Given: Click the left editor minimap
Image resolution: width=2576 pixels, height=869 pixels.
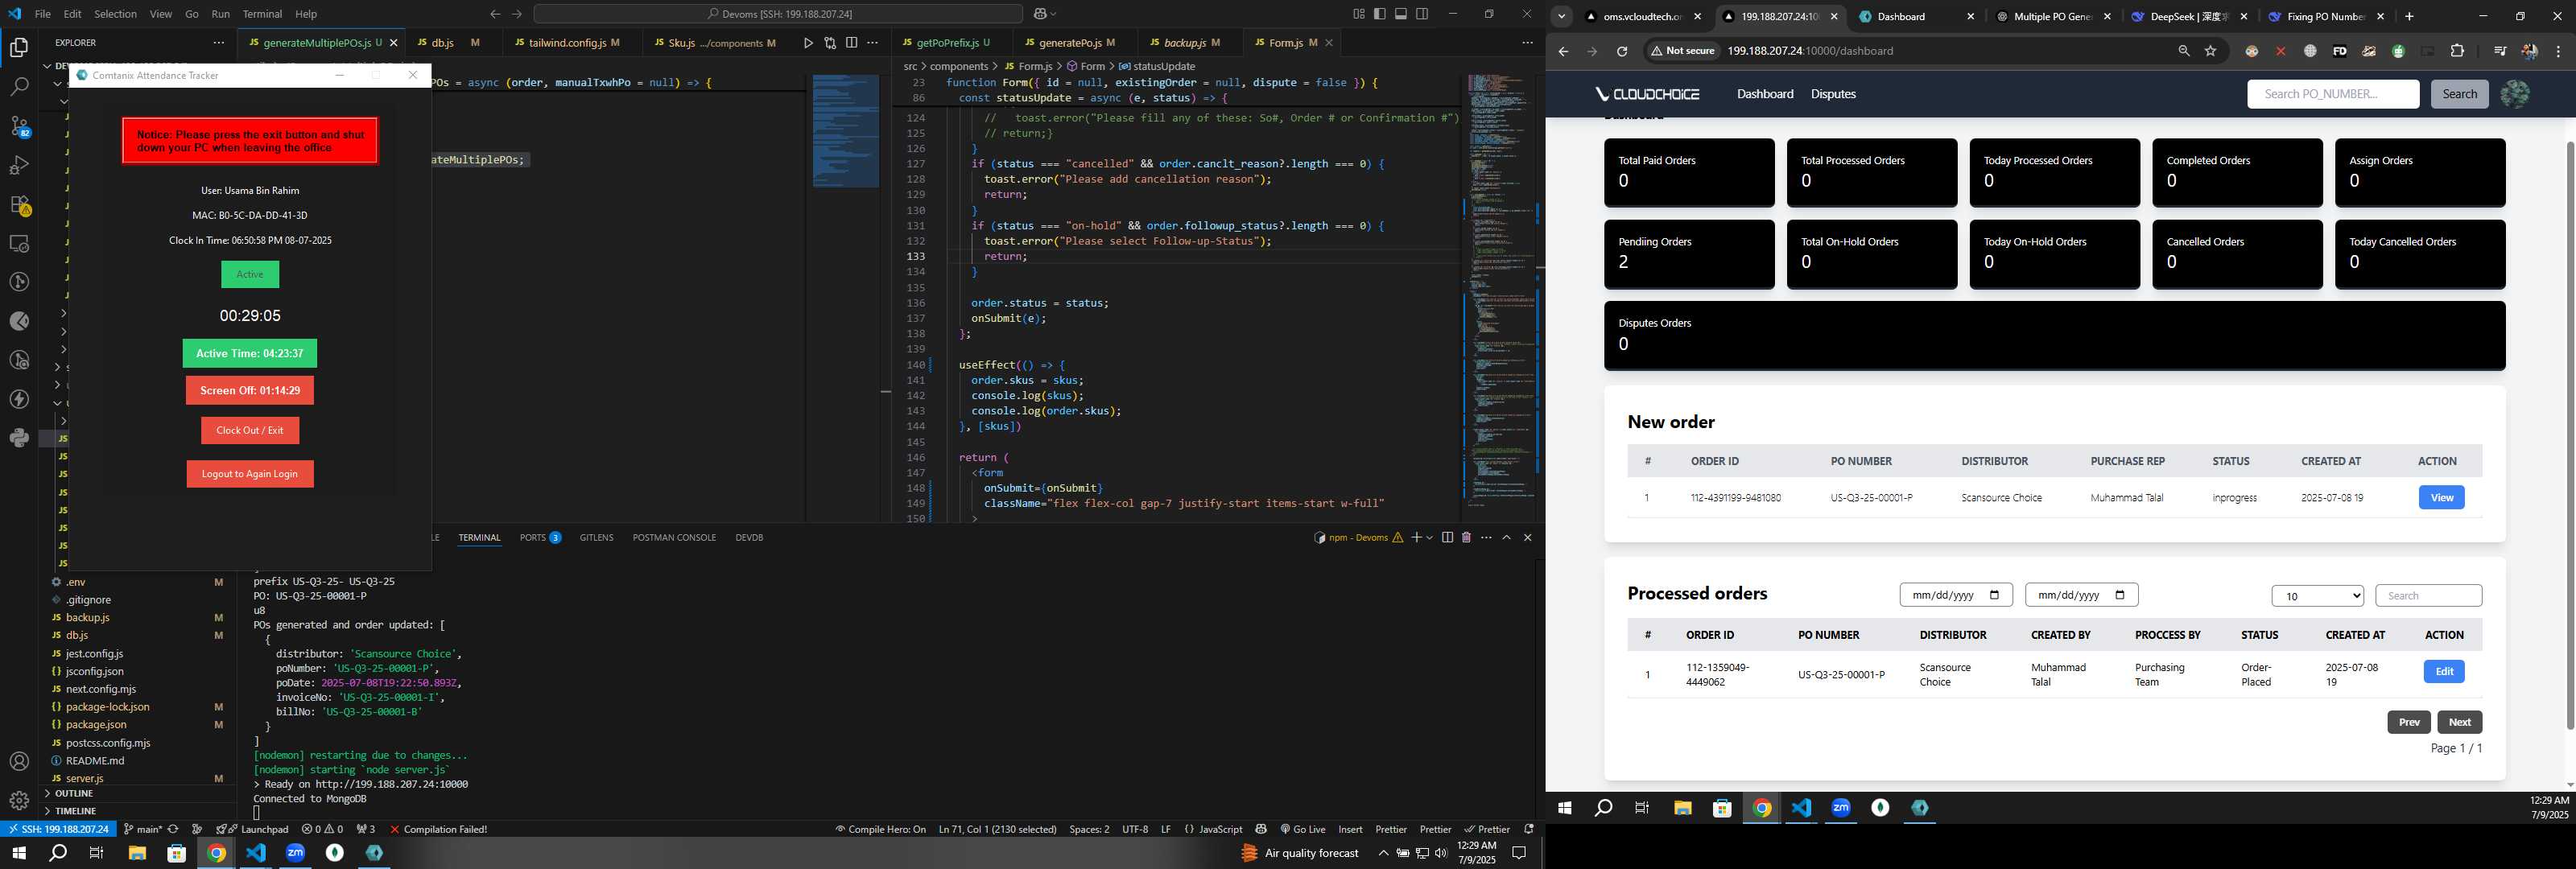Looking at the screenshot, I should coord(846,131).
